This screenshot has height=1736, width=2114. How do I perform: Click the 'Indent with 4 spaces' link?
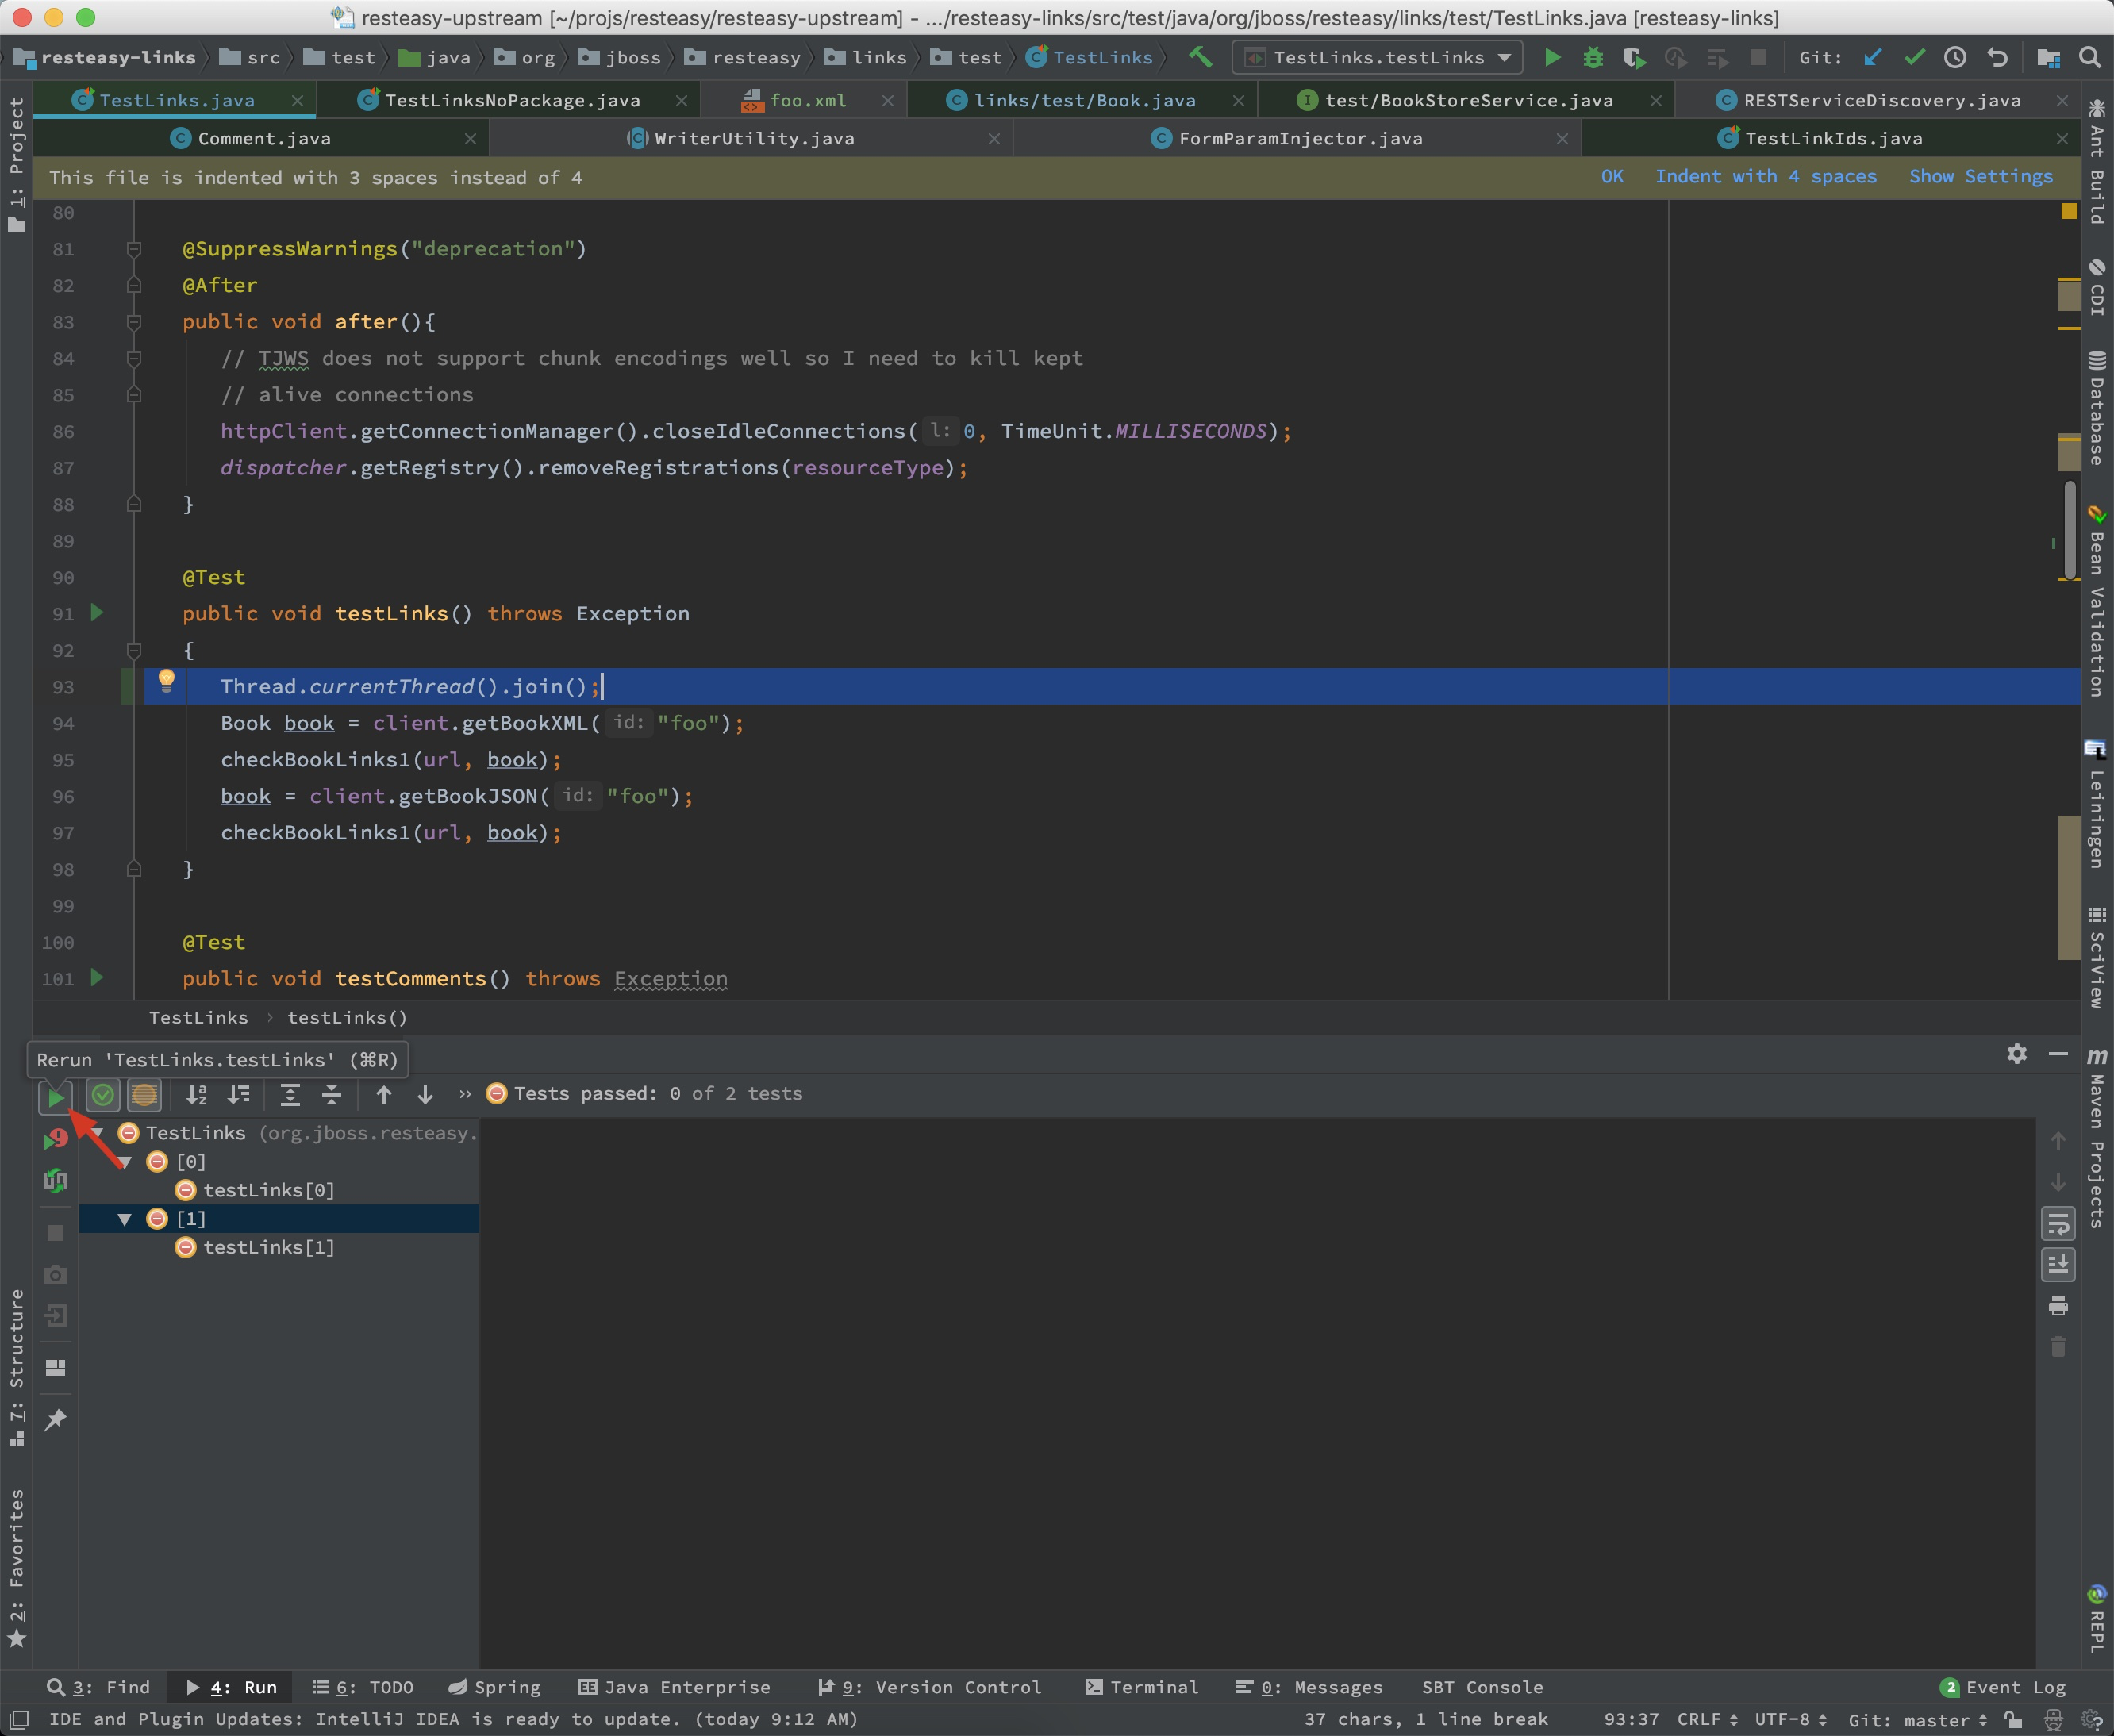1765,176
